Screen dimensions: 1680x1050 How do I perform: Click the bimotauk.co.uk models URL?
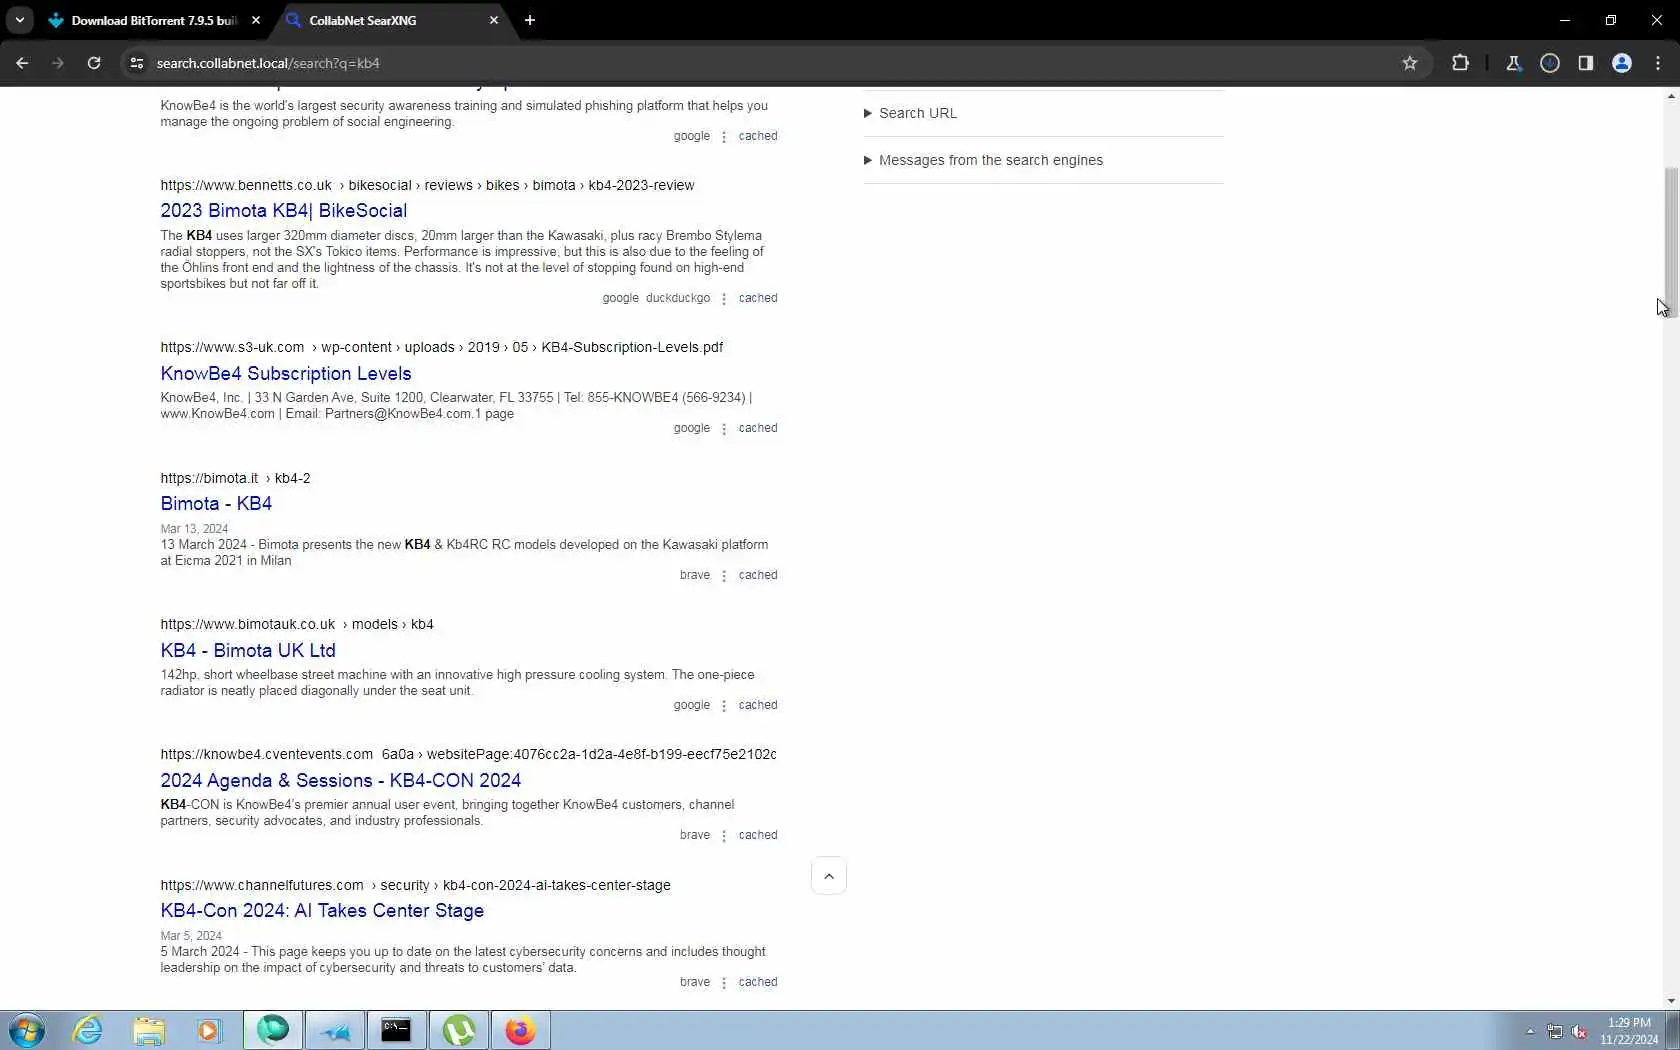(x=297, y=624)
